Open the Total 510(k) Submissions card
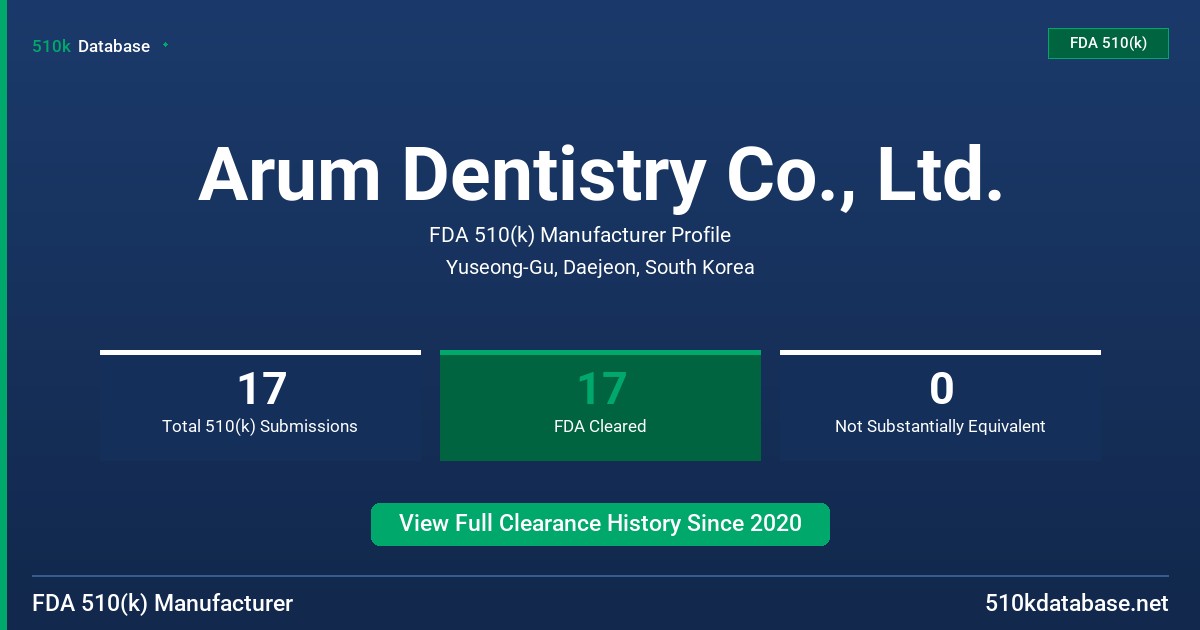The height and width of the screenshot is (630, 1200). click(260, 405)
